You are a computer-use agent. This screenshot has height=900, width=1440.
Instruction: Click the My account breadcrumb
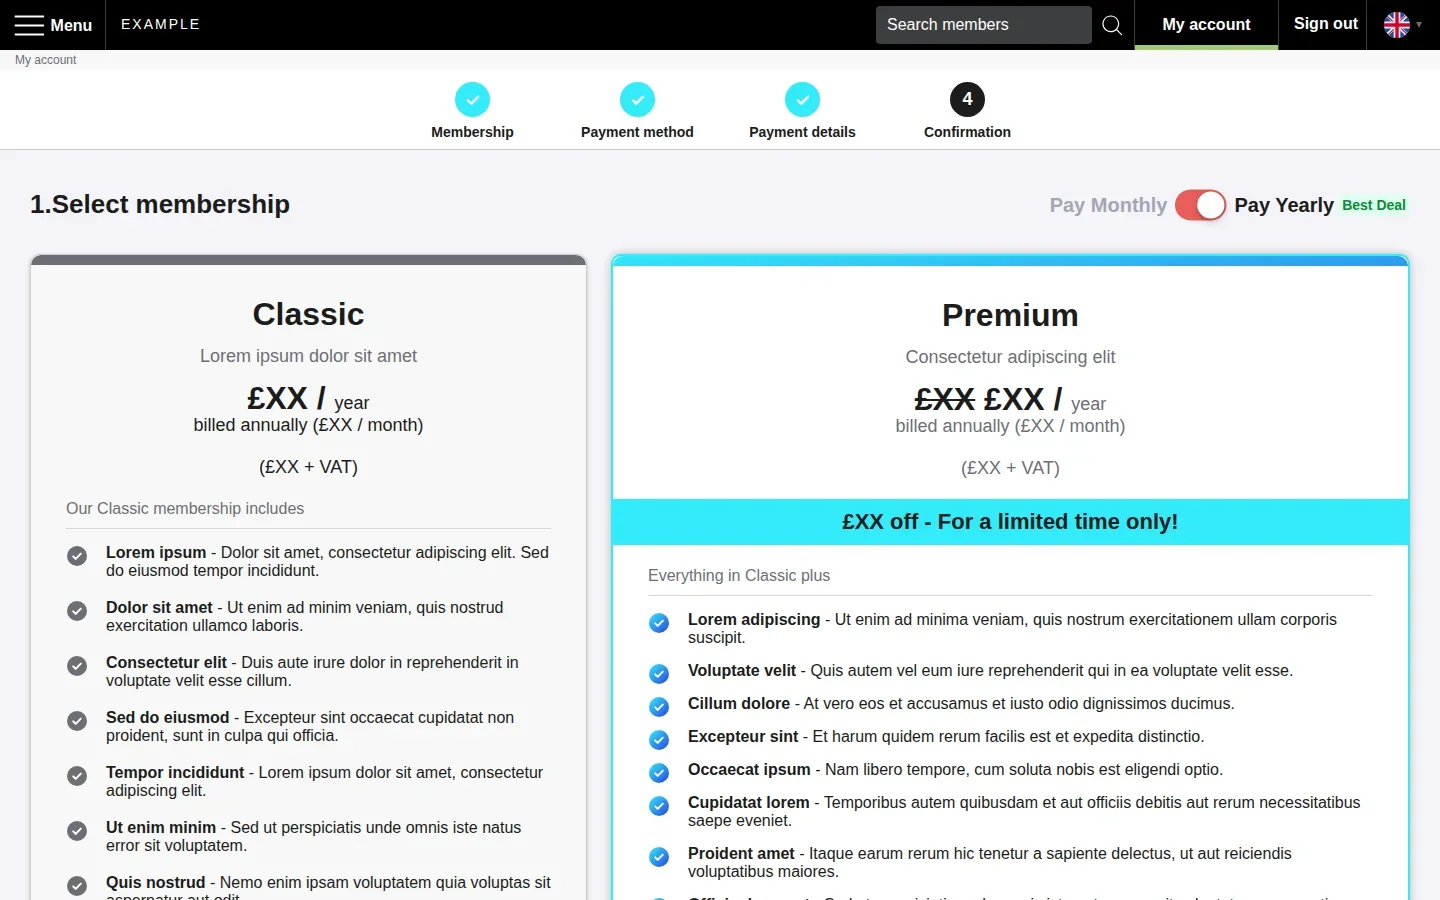[46, 60]
